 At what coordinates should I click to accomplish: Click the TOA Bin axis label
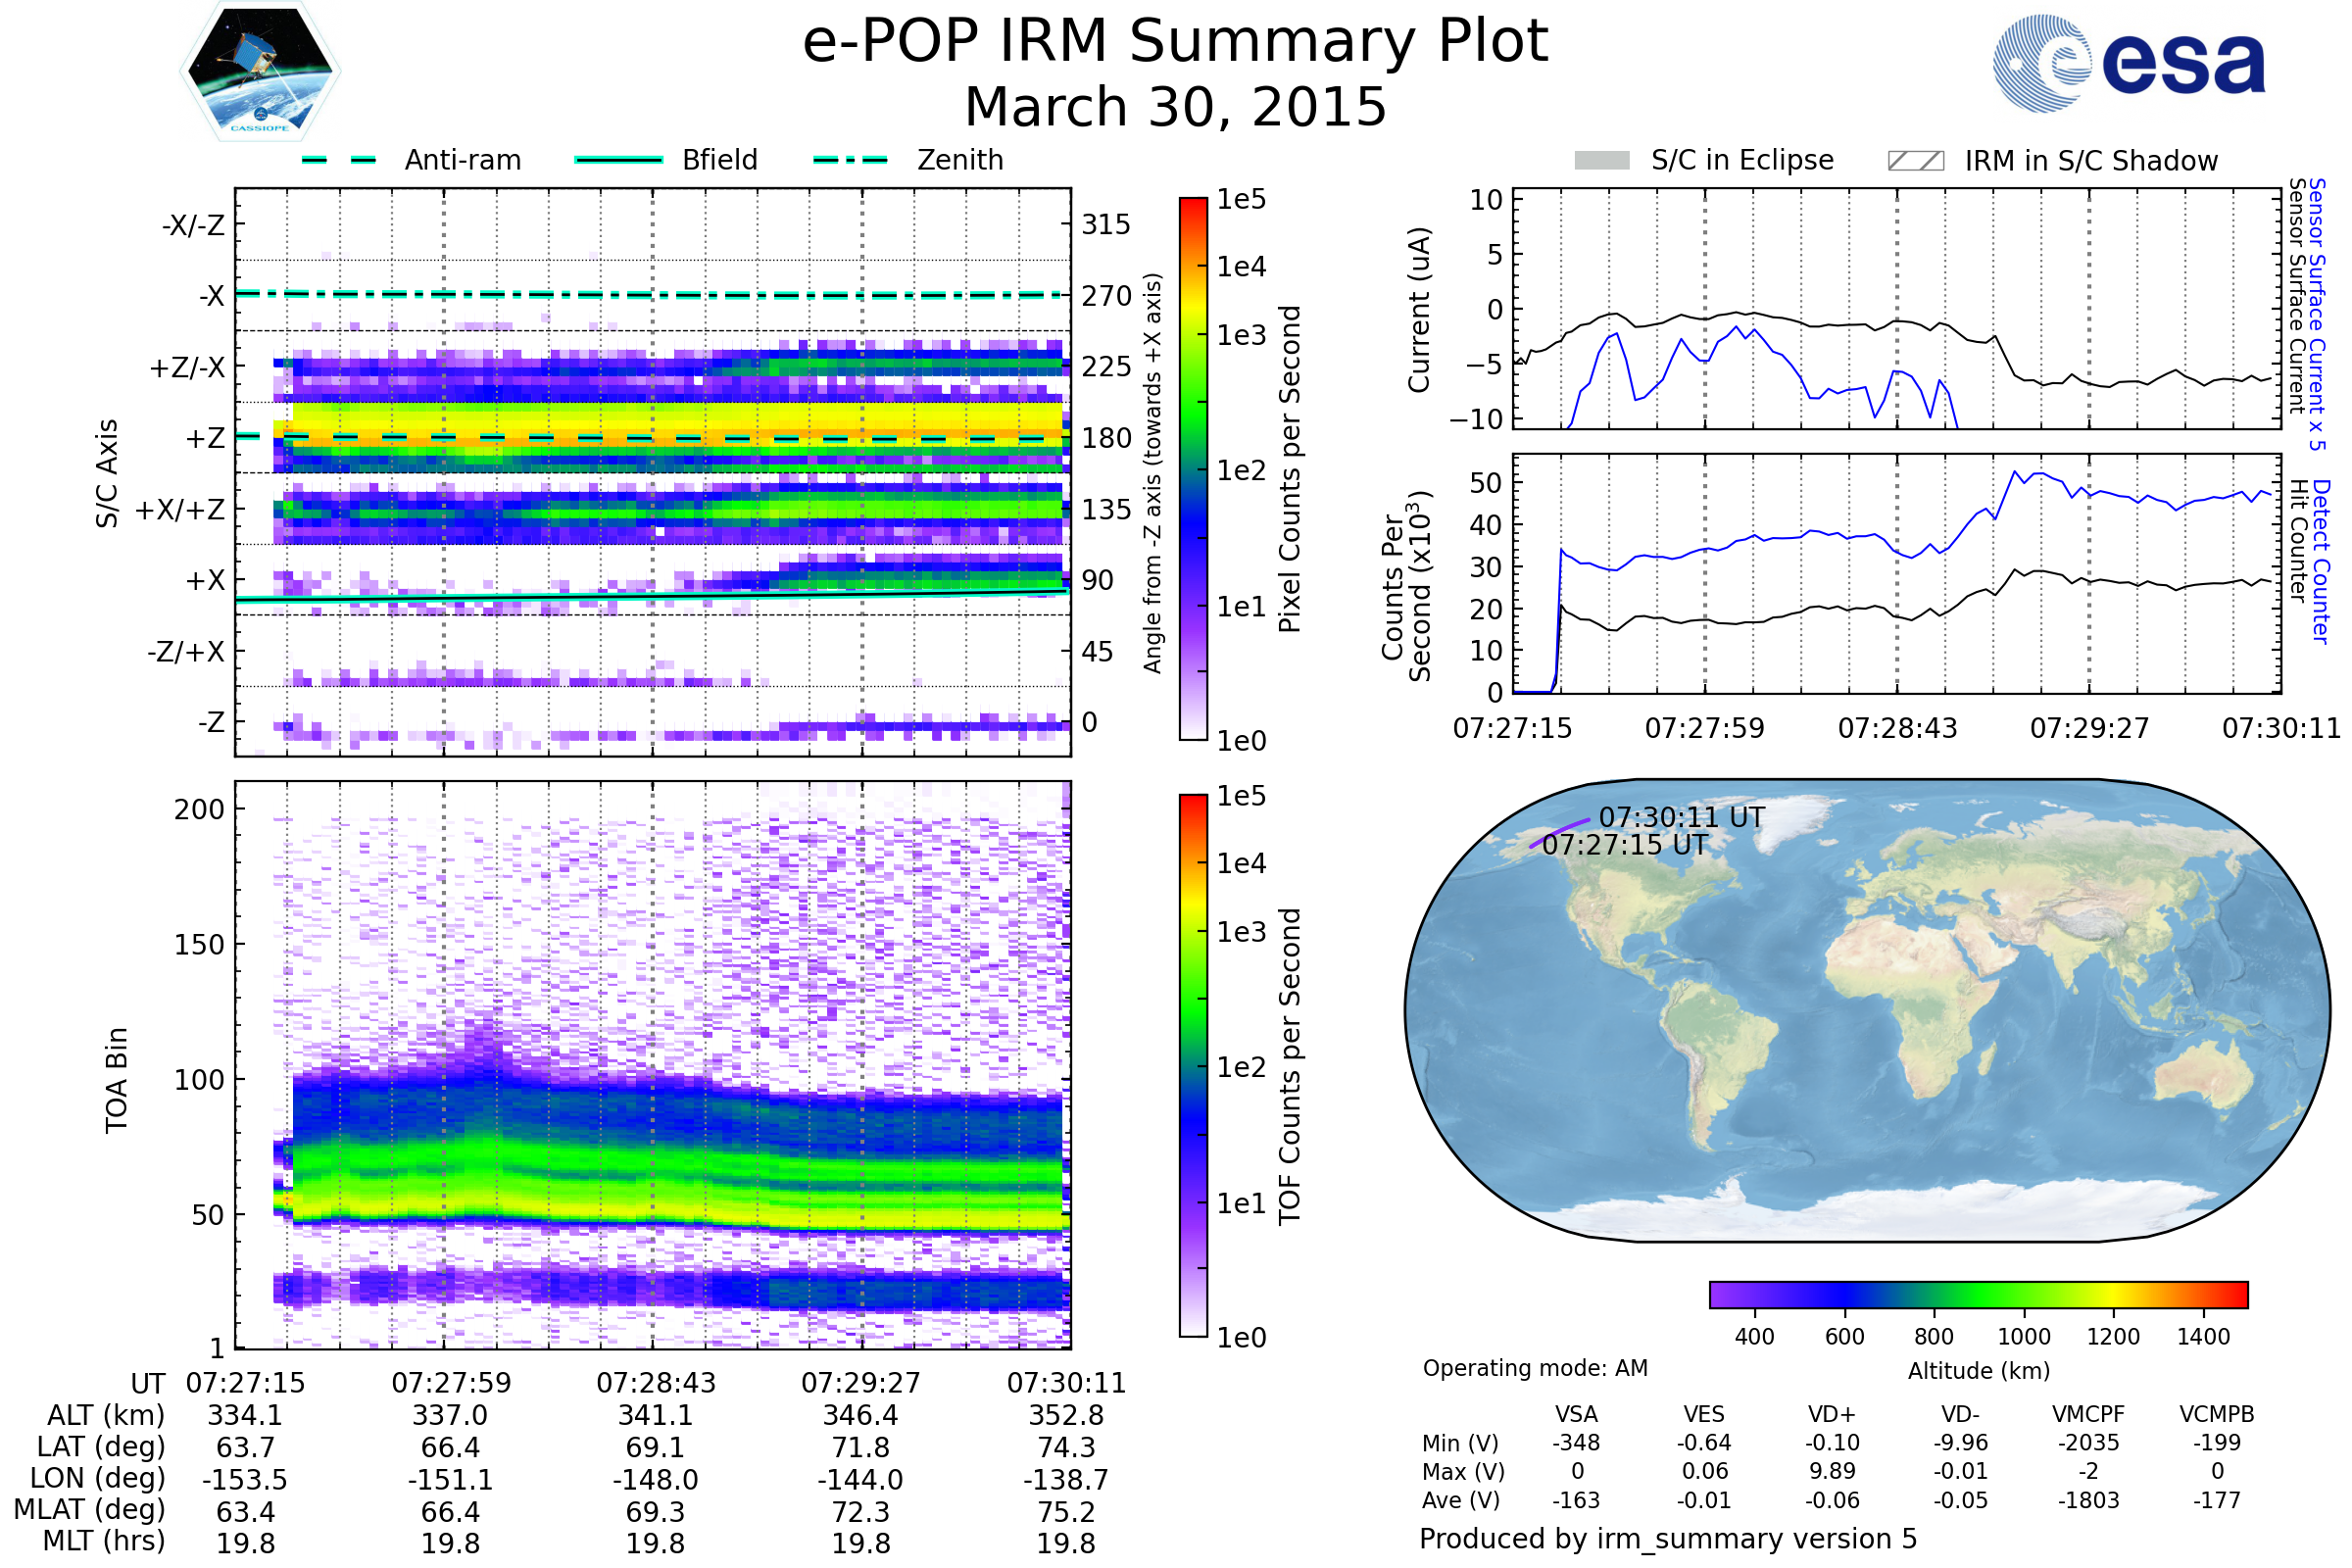117,1079
